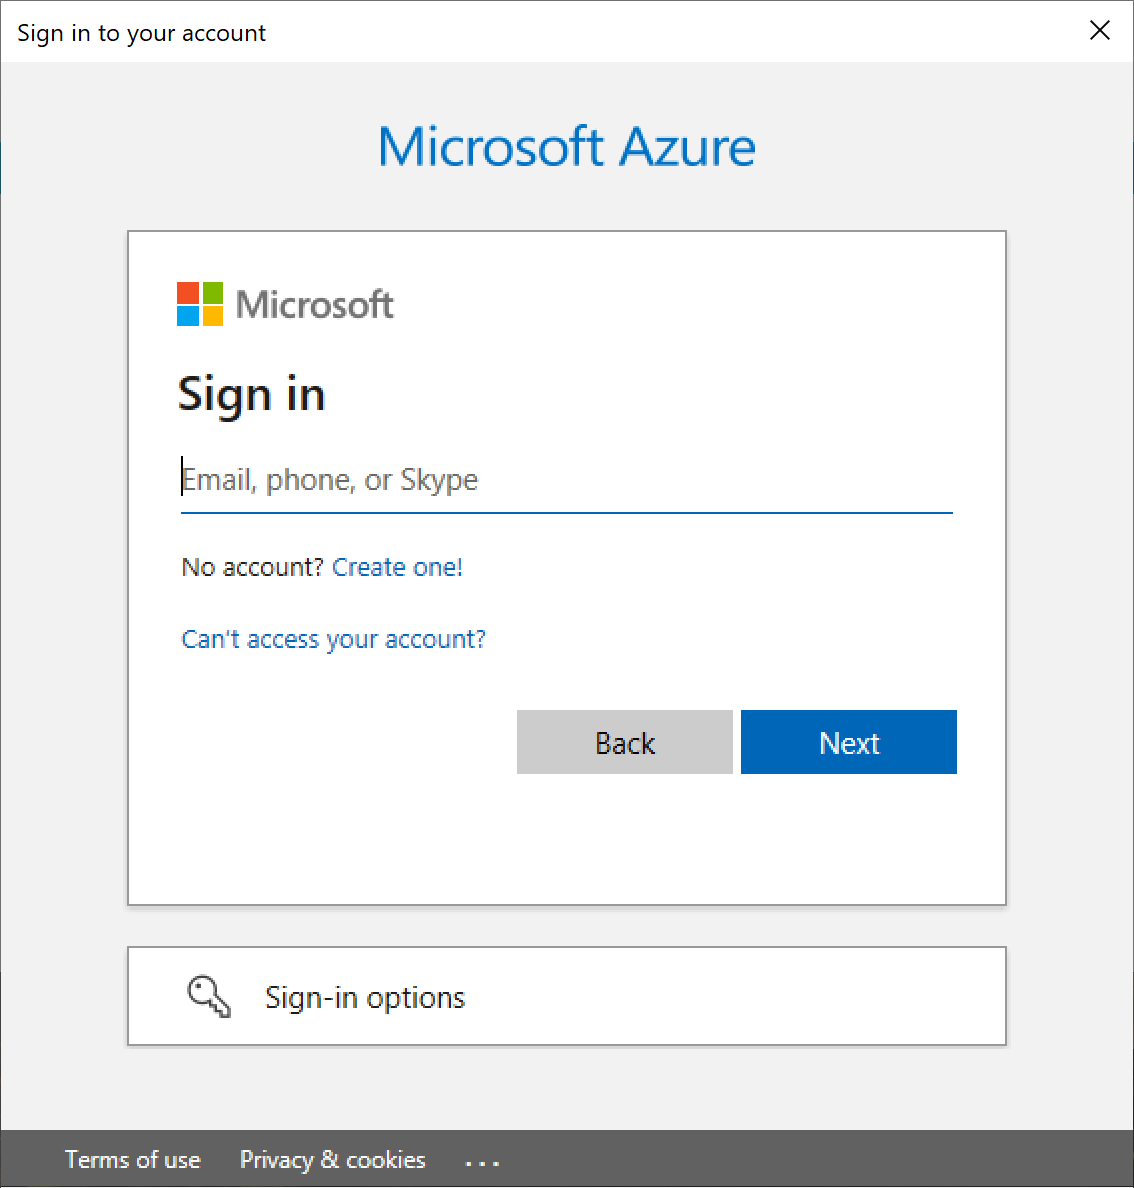This screenshot has height=1188, width=1134.
Task: Close the Sign in to your account dialog
Action: coord(1099,30)
